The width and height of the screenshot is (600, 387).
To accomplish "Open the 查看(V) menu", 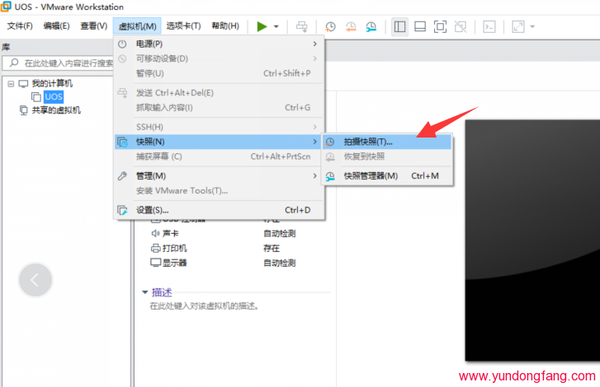I will tap(94, 26).
